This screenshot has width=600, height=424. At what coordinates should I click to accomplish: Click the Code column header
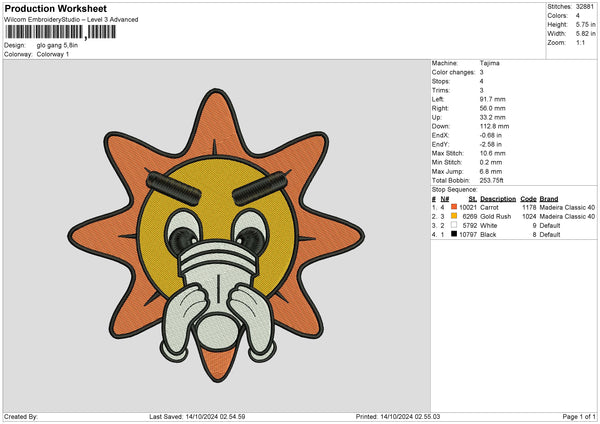pyautogui.click(x=529, y=199)
